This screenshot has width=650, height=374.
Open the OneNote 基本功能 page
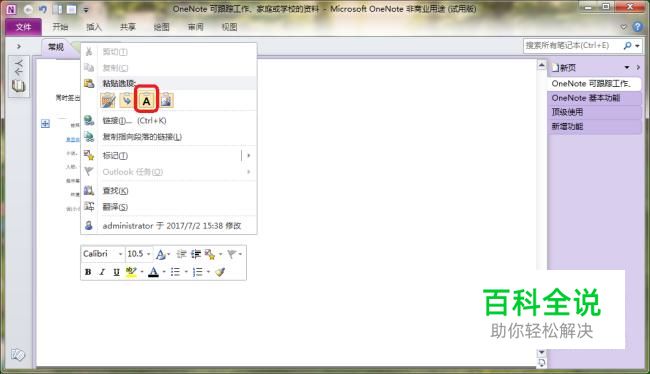[x=594, y=98]
